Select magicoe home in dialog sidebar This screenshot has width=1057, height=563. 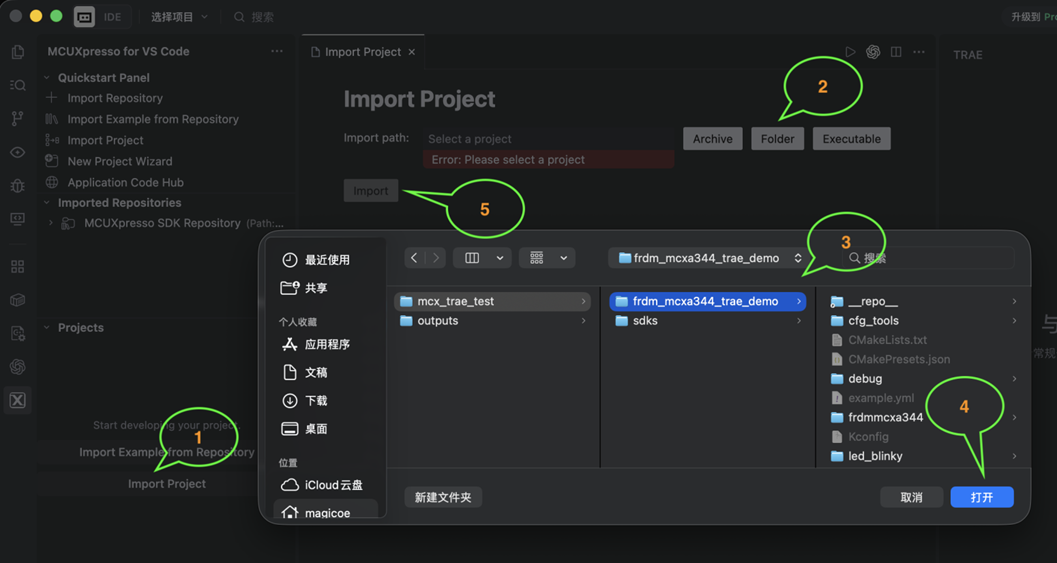click(326, 512)
